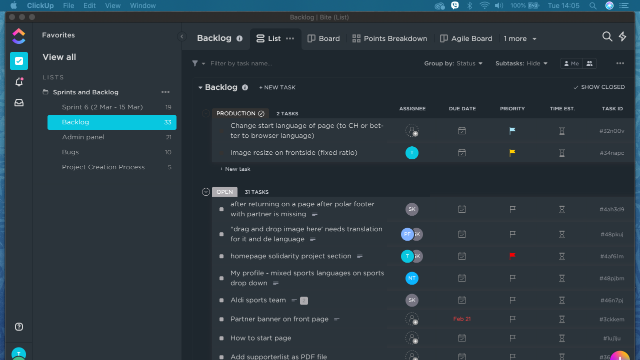Open the automation lightning bolt icon
This screenshot has width=640, height=360.
click(622, 37)
